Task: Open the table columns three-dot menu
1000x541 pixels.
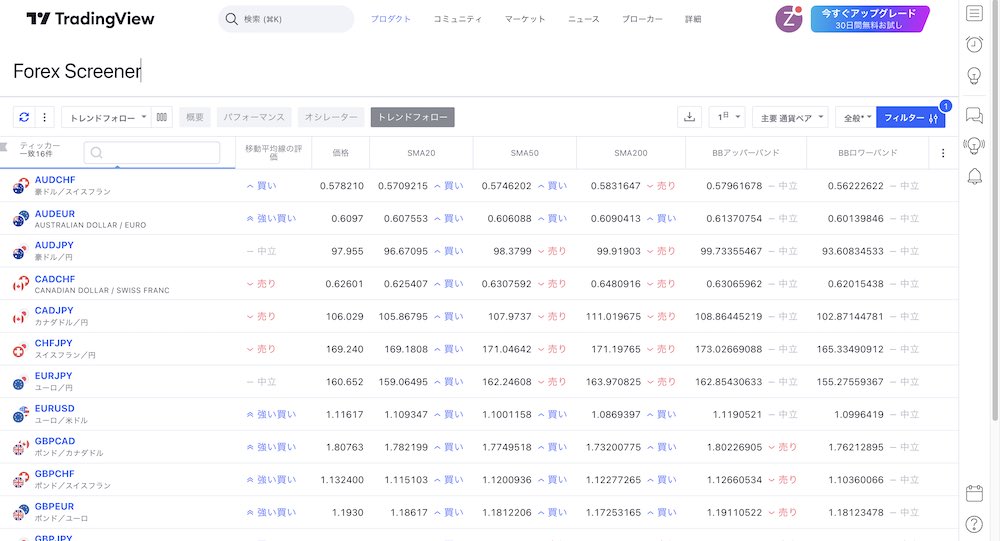Action: click(x=943, y=153)
